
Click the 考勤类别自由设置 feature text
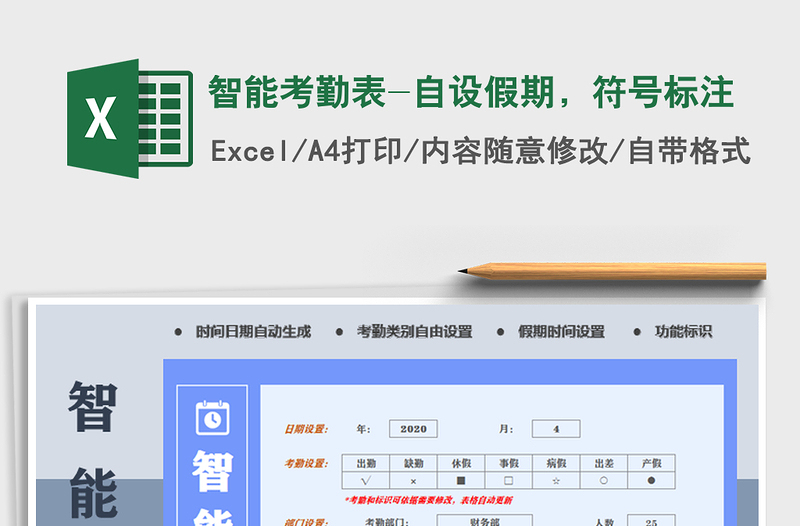point(414,332)
